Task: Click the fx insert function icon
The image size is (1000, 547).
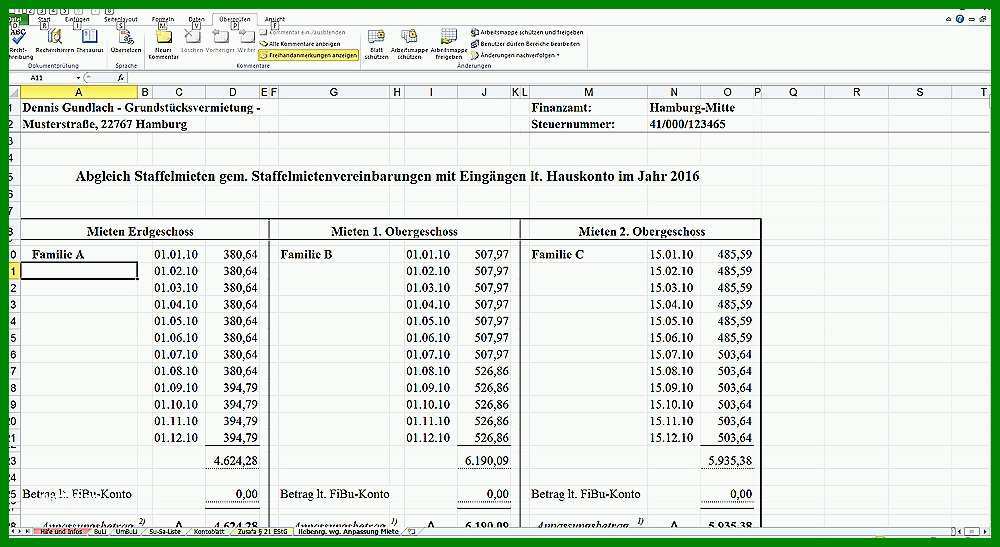Action: click(x=121, y=78)
